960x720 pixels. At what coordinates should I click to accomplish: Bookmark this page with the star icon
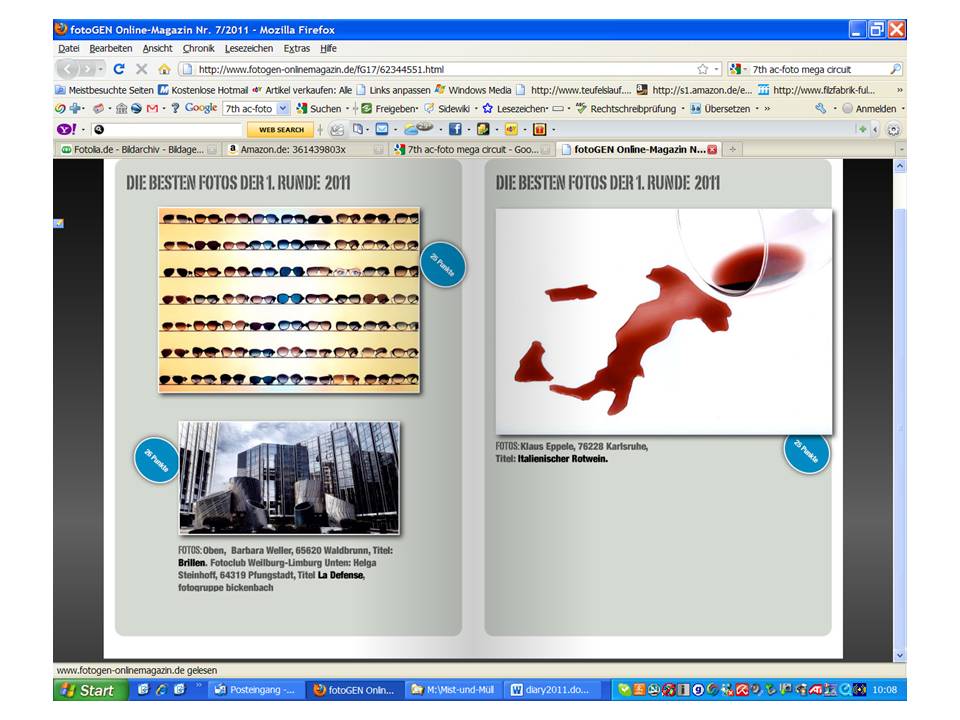click(x=702, y=69)
